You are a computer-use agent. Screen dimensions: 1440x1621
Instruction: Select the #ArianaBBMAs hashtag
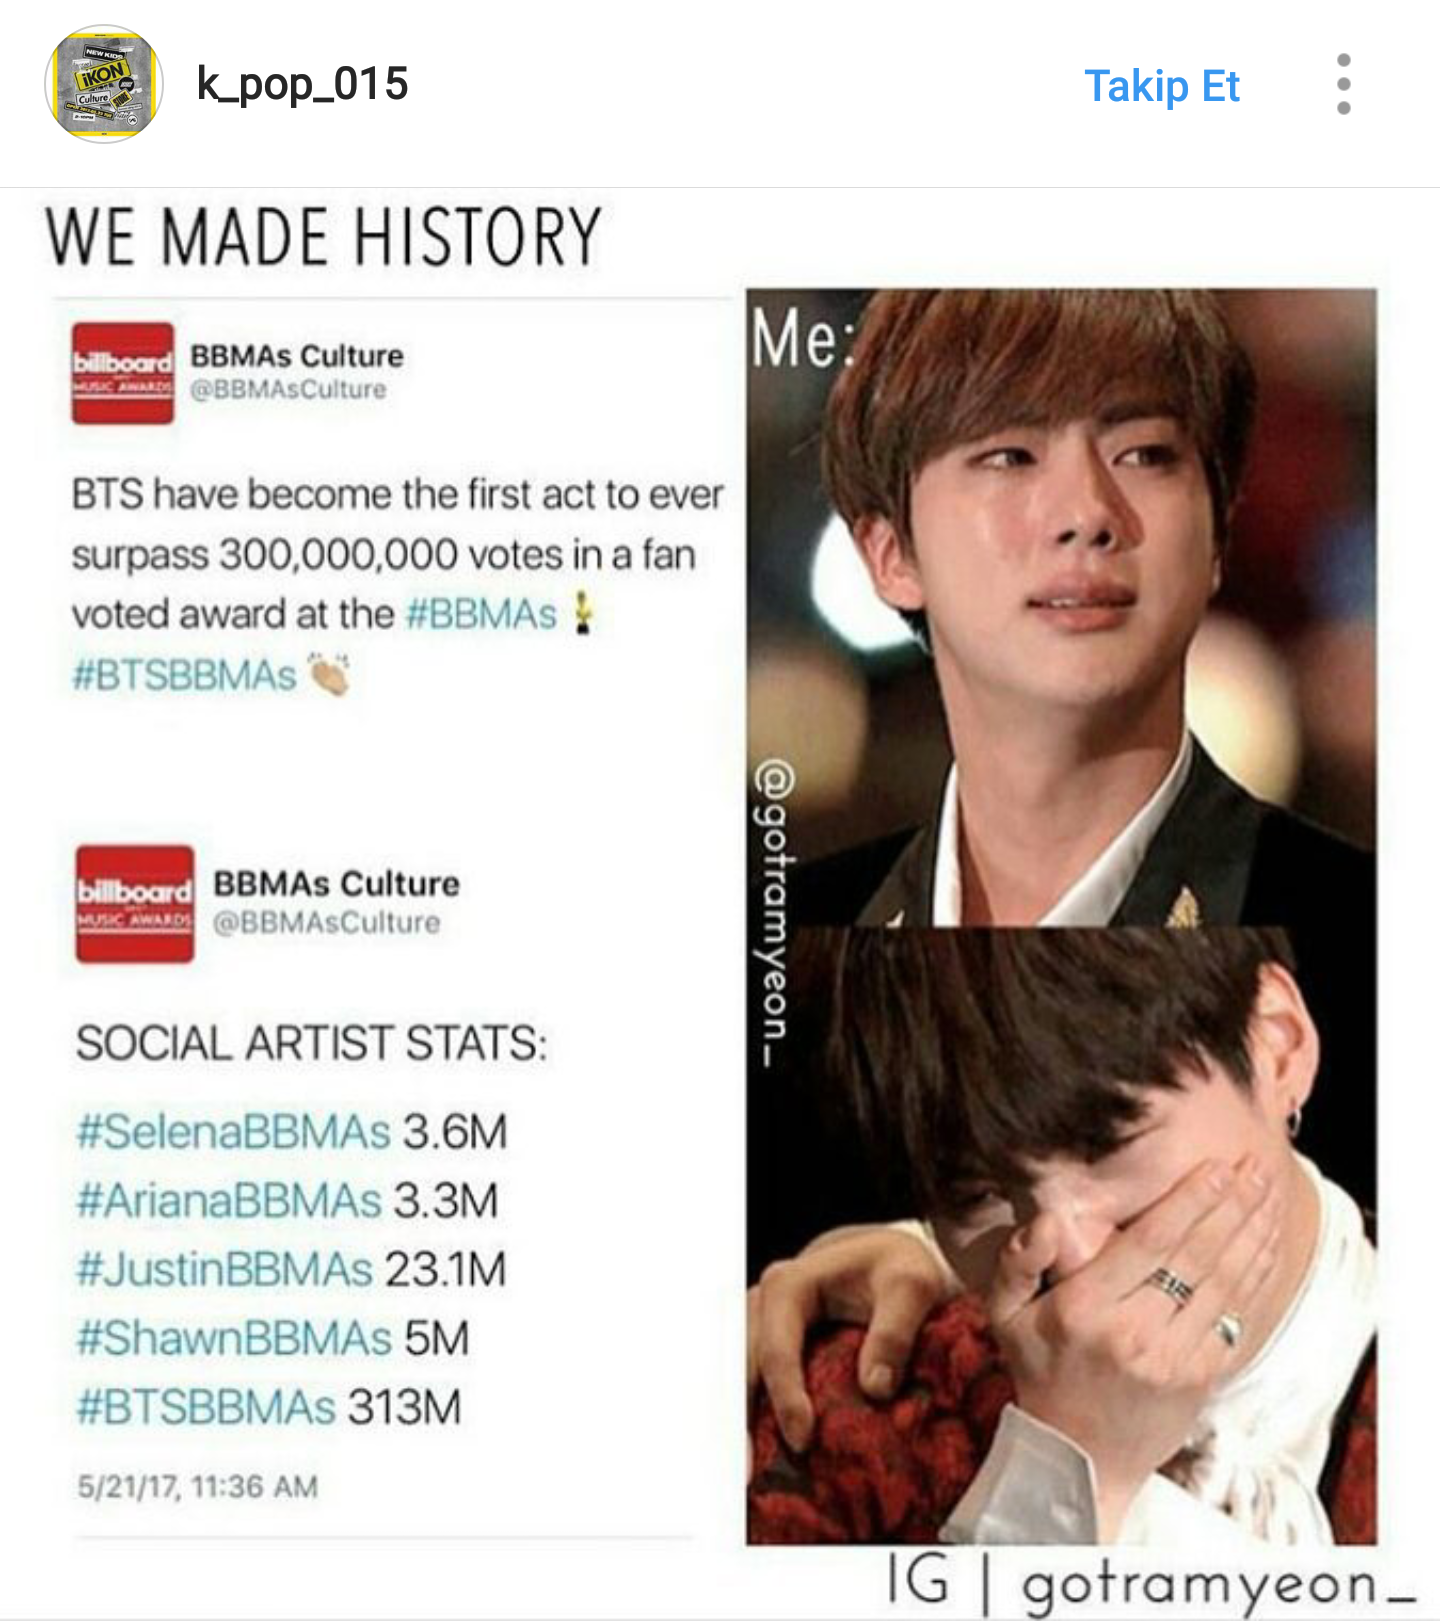[229, 1200]
